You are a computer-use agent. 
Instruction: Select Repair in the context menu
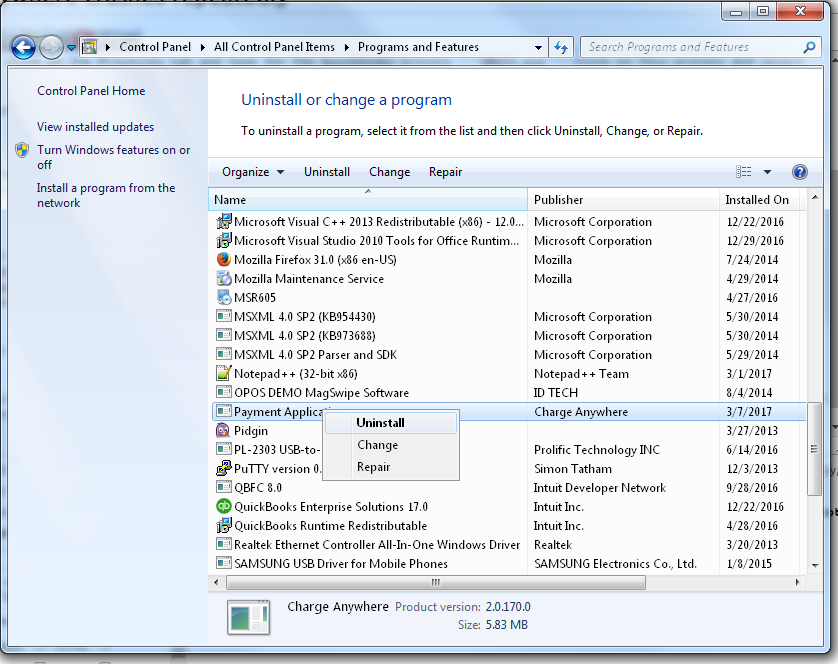[x=373, y=467]
